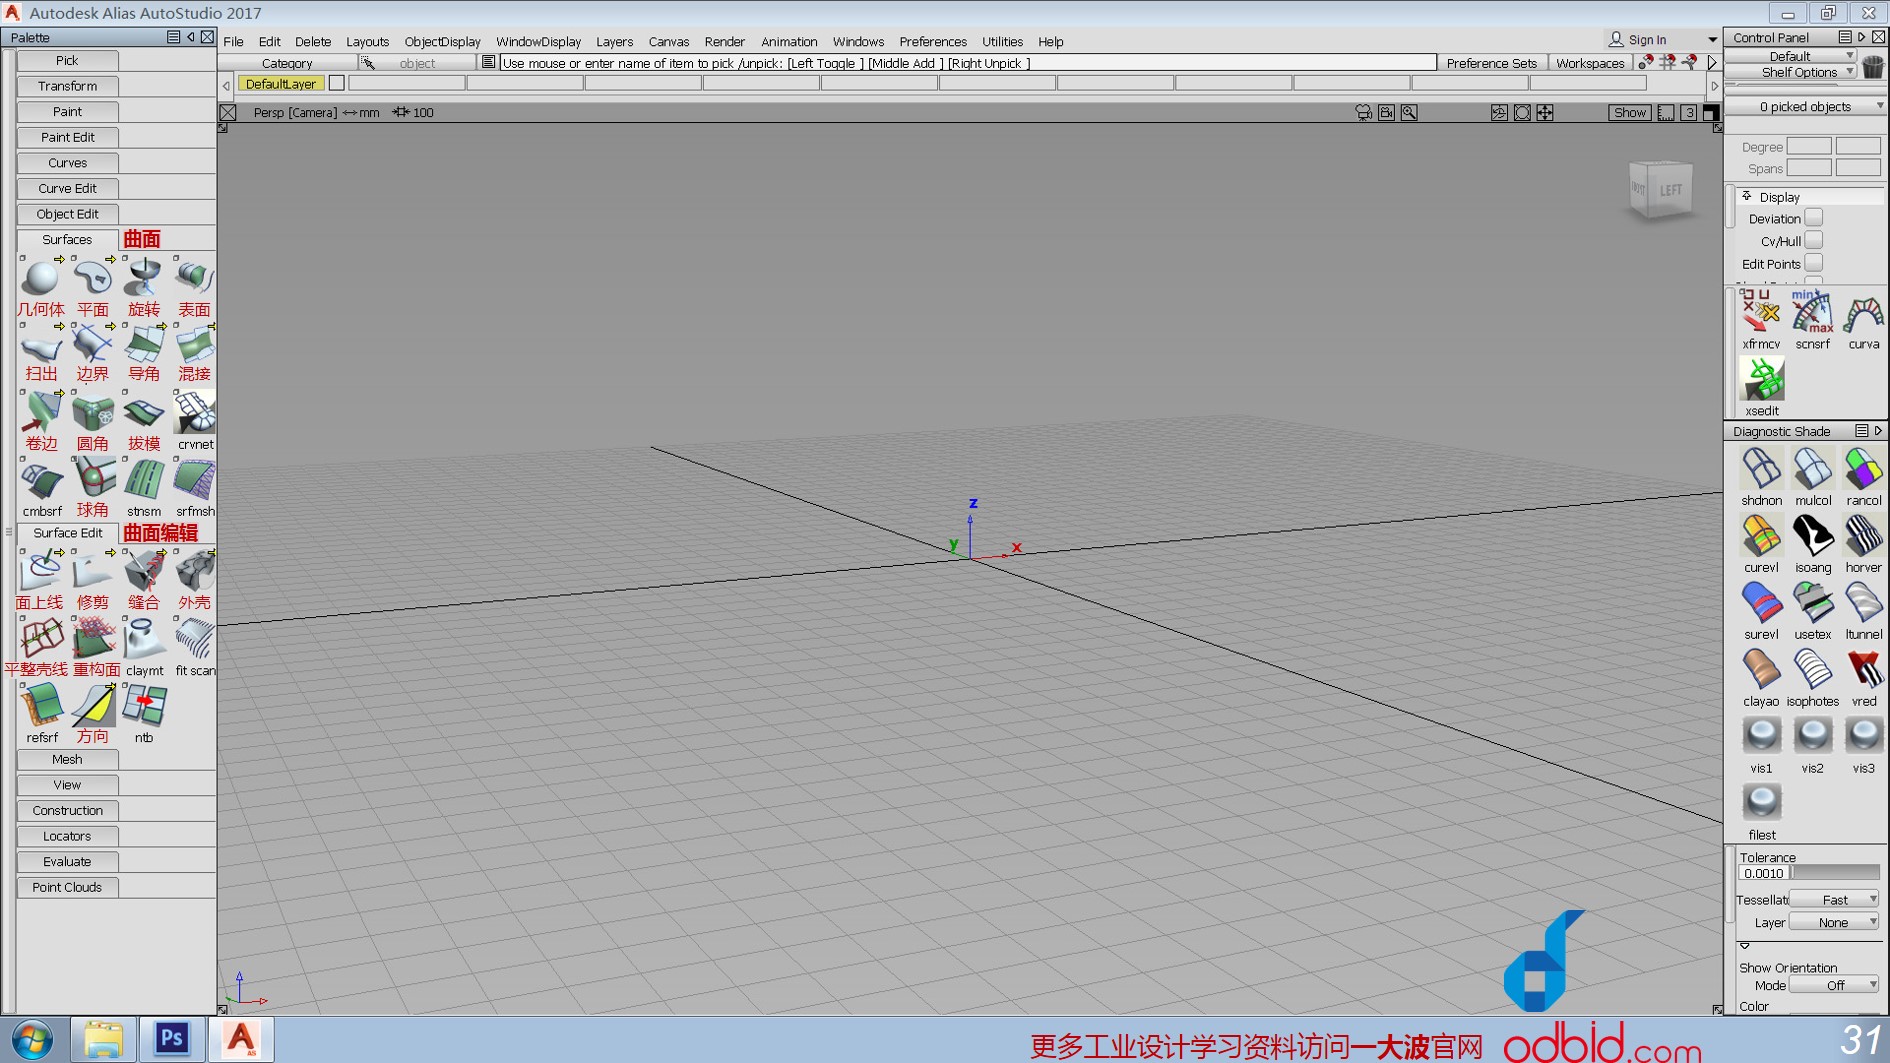Viewport: 1890px width, 1063px height.
Task: Toggle the DefaultLayer visibility box
Action: pyautogui.click(x=337, y=84)
